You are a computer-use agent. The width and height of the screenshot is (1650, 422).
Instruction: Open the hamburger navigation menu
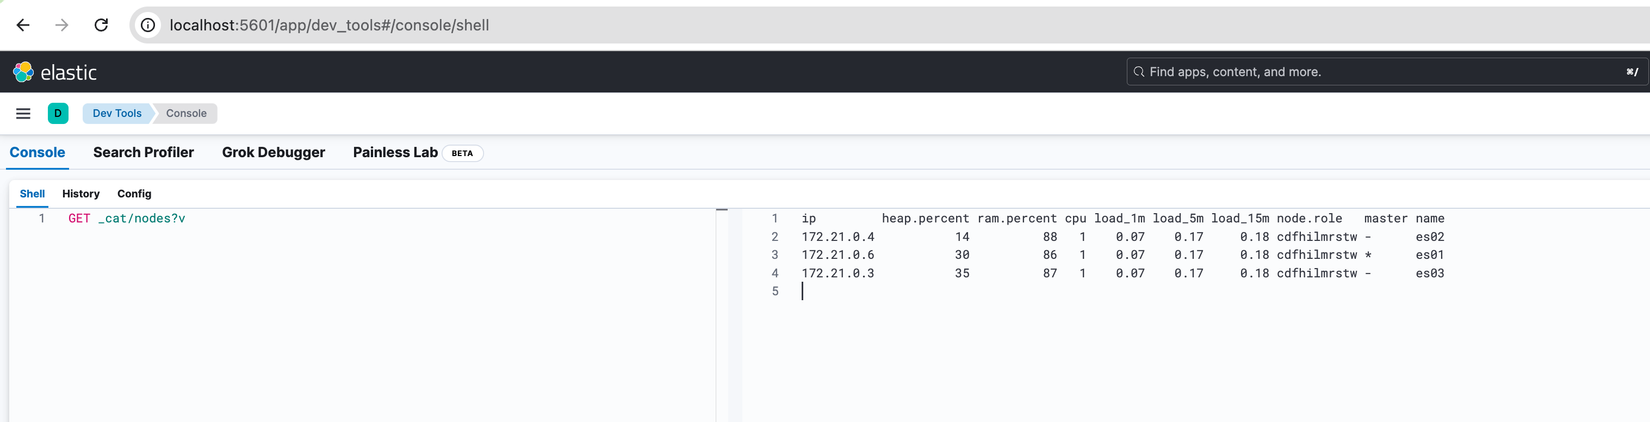click(x=23, y=114)
